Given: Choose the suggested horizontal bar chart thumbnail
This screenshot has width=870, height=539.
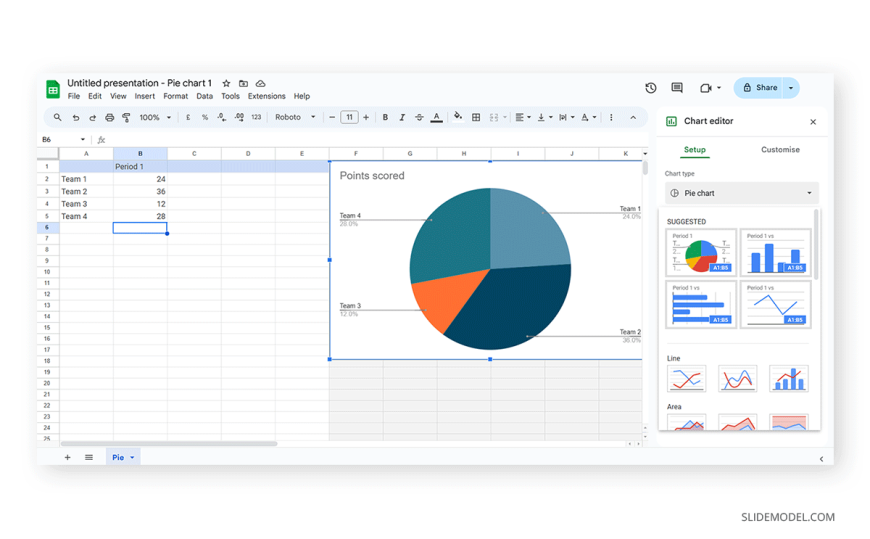Looking at the screenshot, I should tap(701, 304).
